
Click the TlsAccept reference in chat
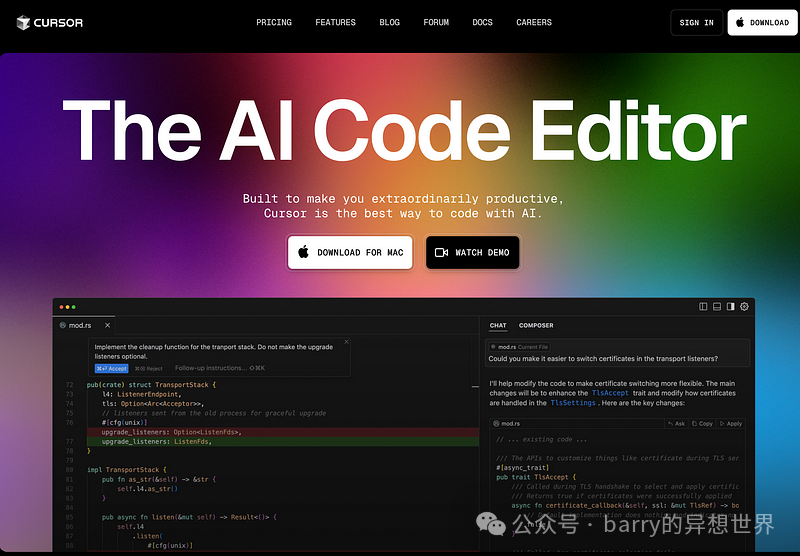click(x=610, y=393)
